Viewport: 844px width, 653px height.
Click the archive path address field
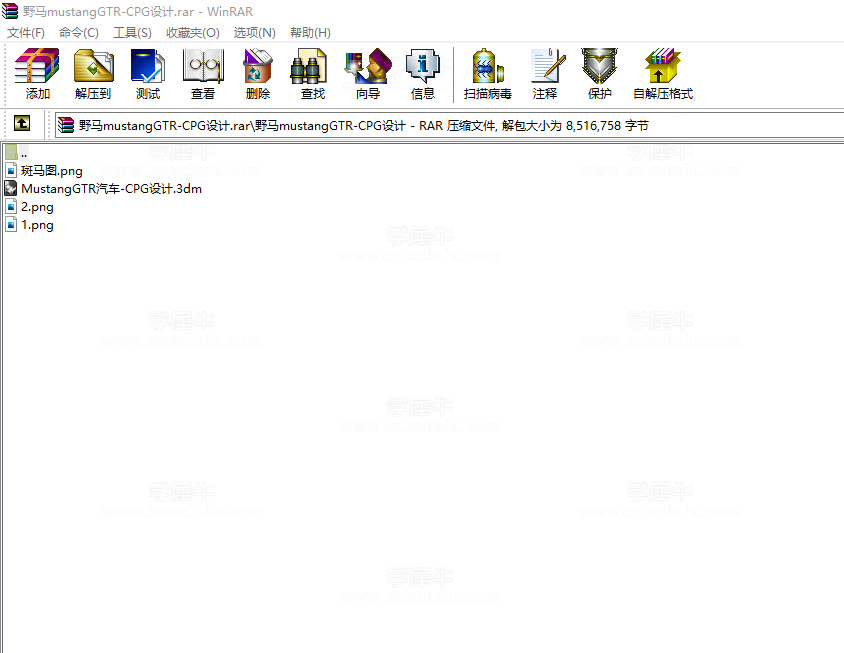tap(449, 125)
